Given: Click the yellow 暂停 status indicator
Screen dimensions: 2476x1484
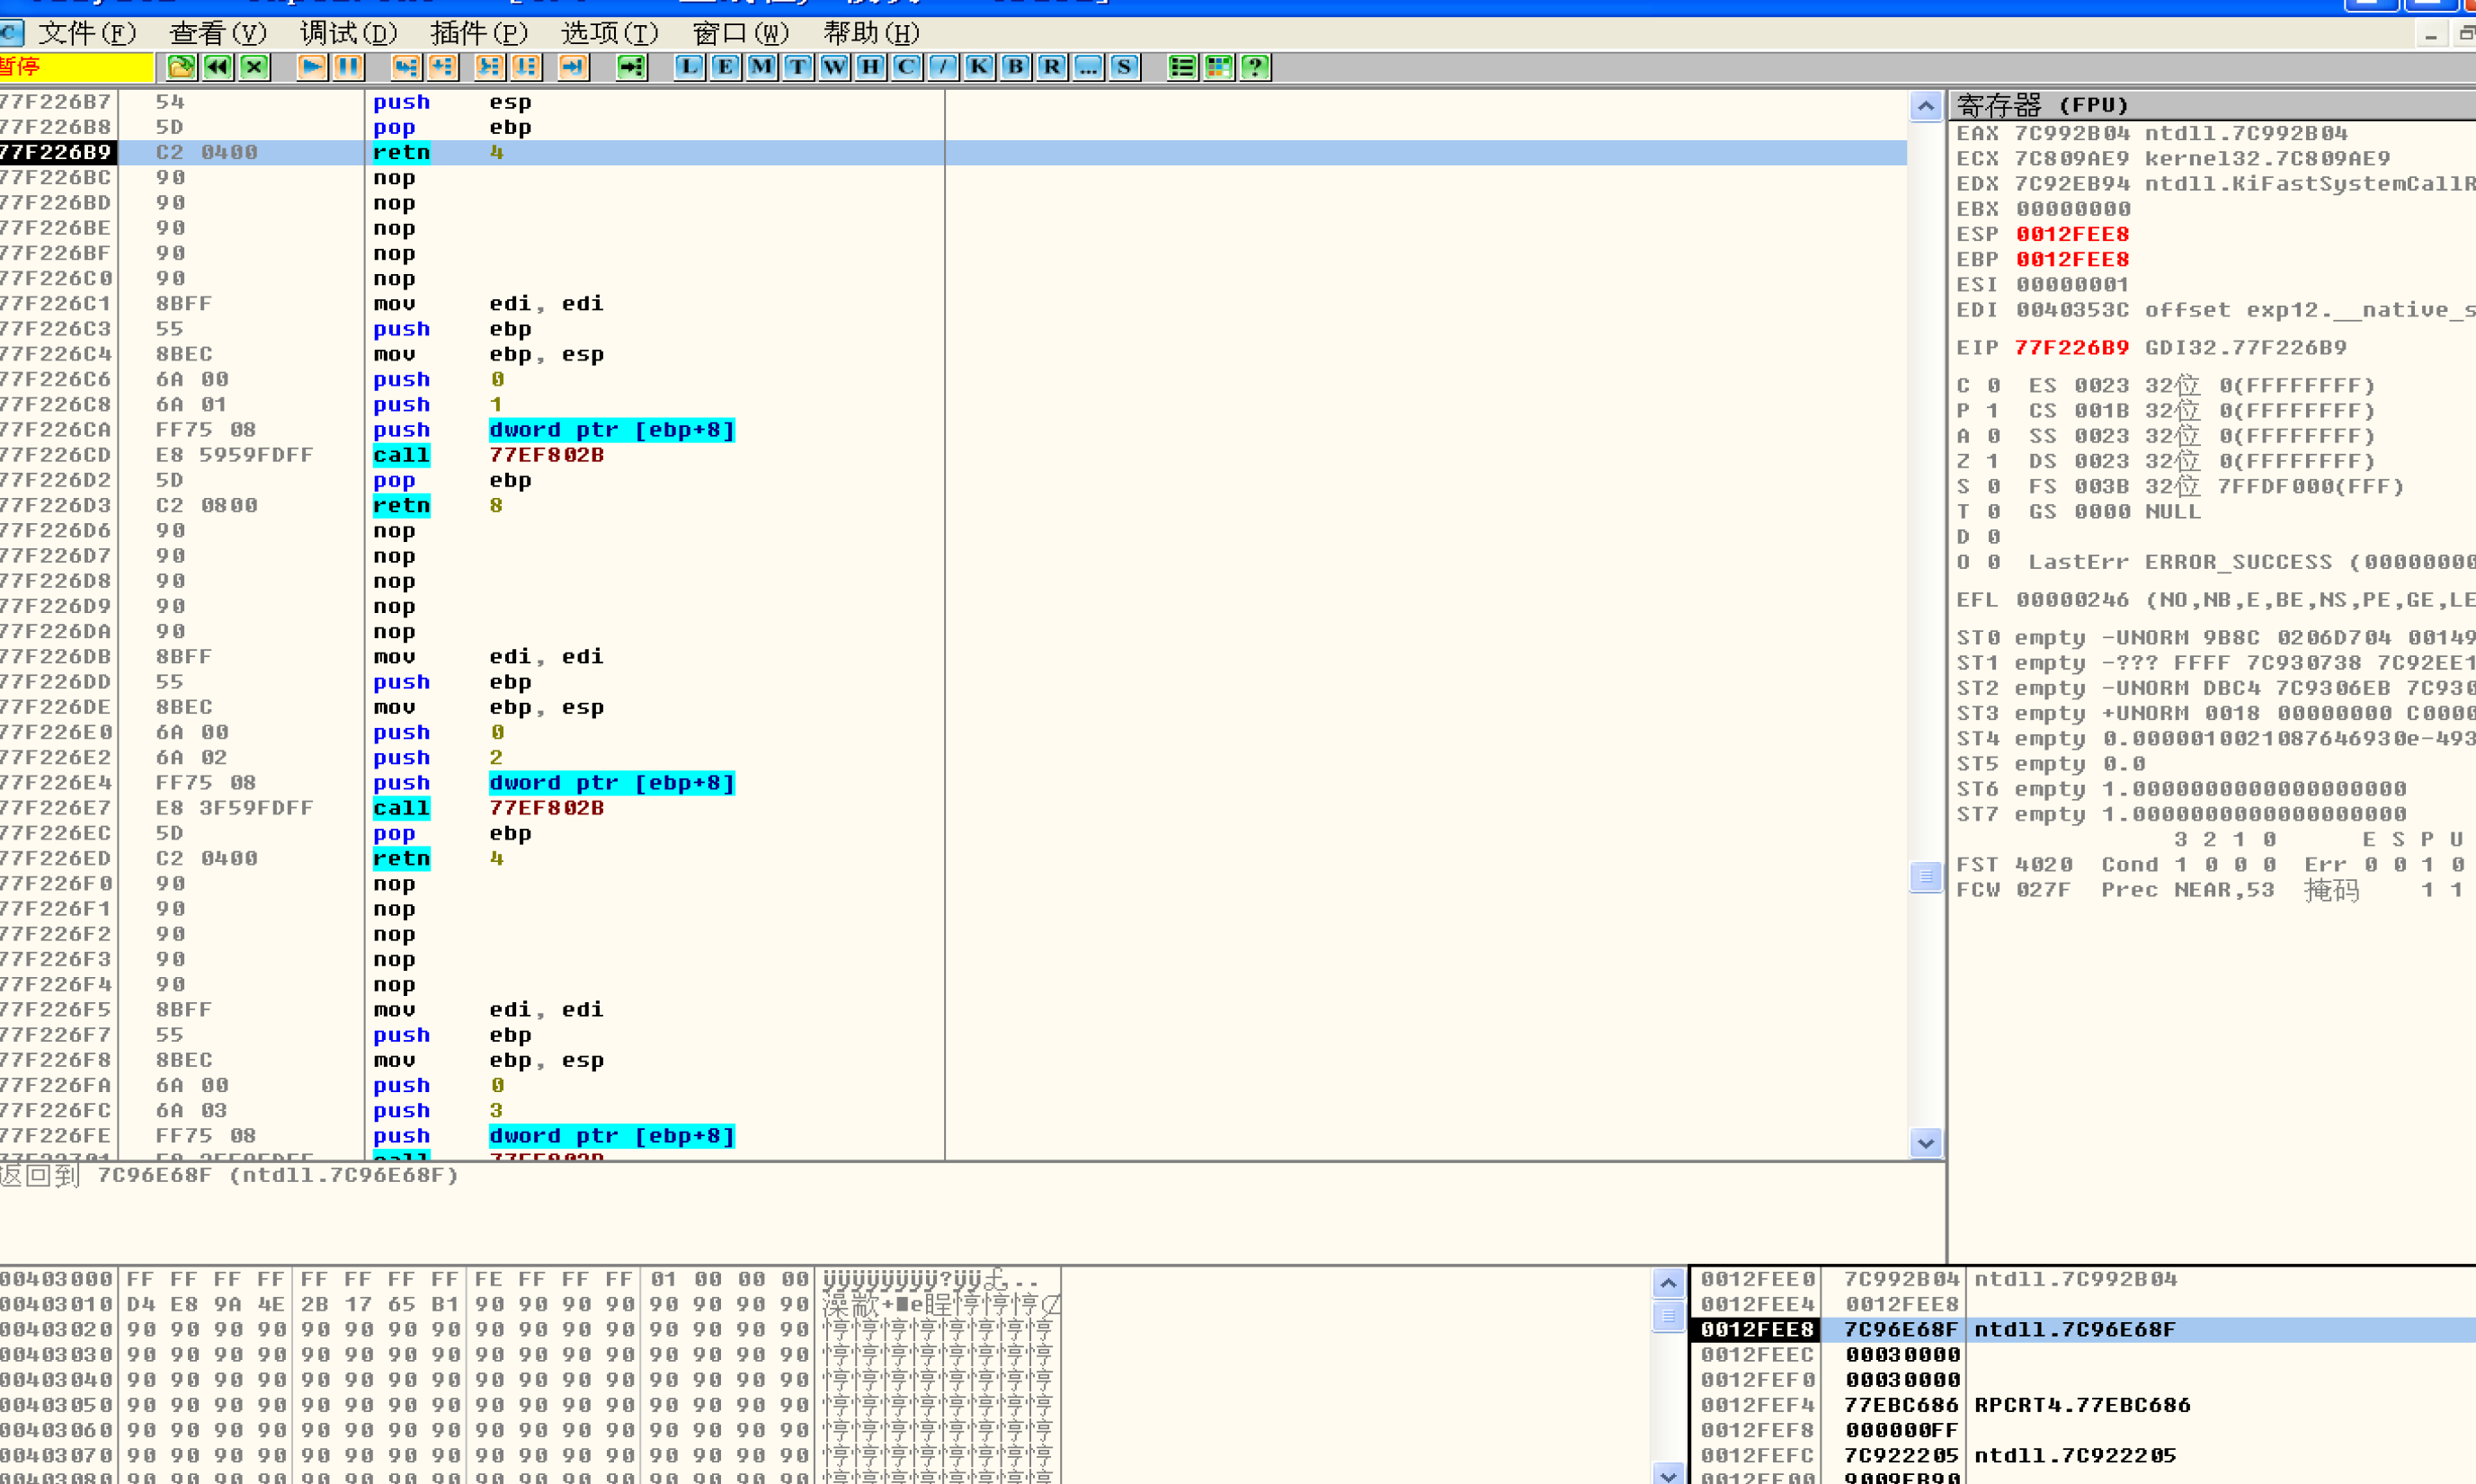Looking at the screenshot, I should (77, 67).
